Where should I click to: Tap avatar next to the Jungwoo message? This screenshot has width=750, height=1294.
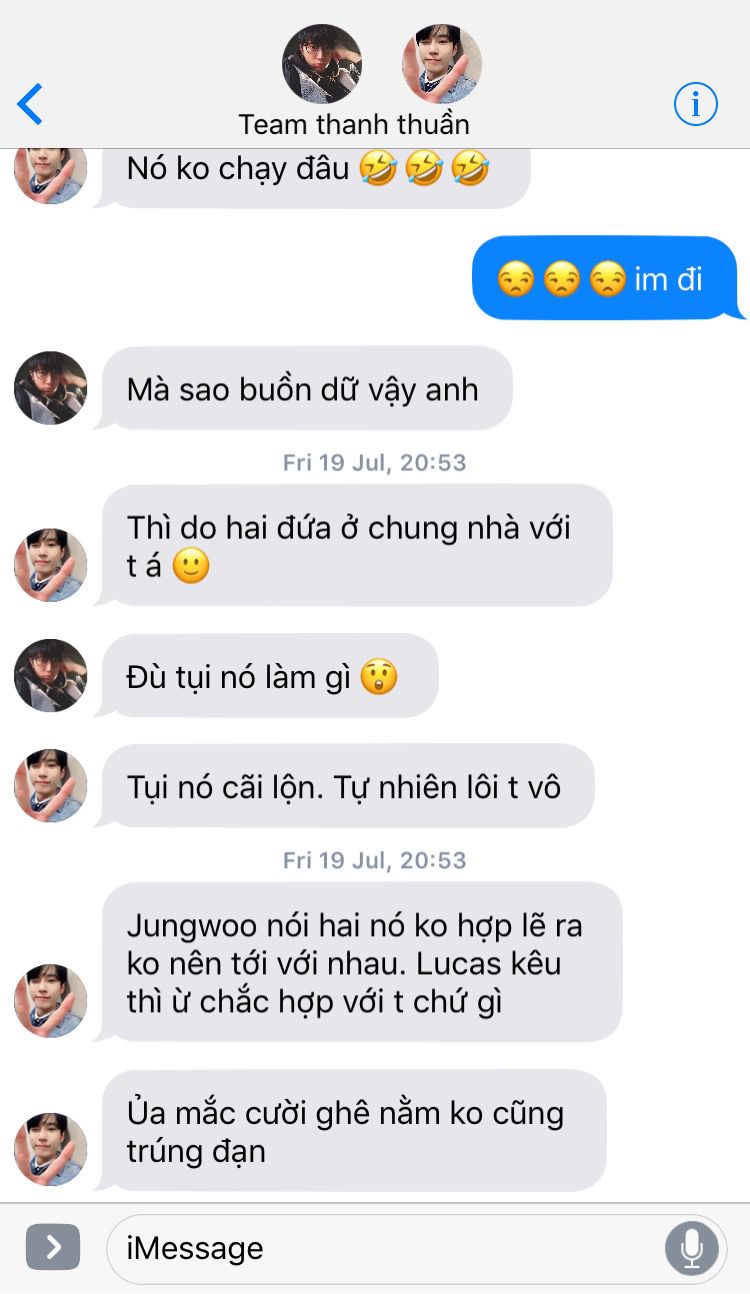[x=51, y=1001]
